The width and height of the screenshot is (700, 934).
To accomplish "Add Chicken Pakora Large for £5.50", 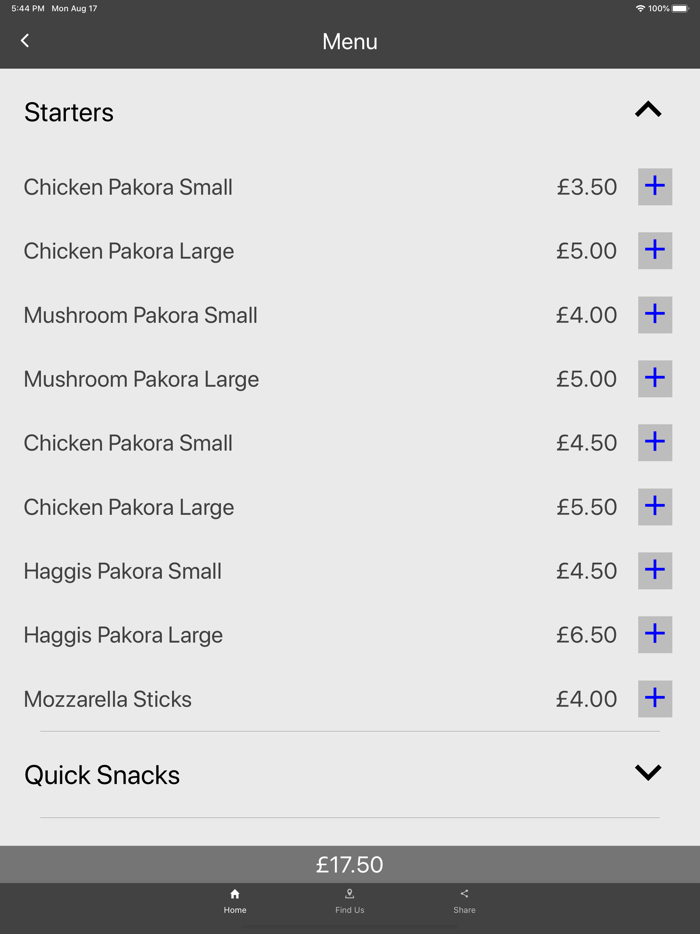I will click(x=655, y=507).
